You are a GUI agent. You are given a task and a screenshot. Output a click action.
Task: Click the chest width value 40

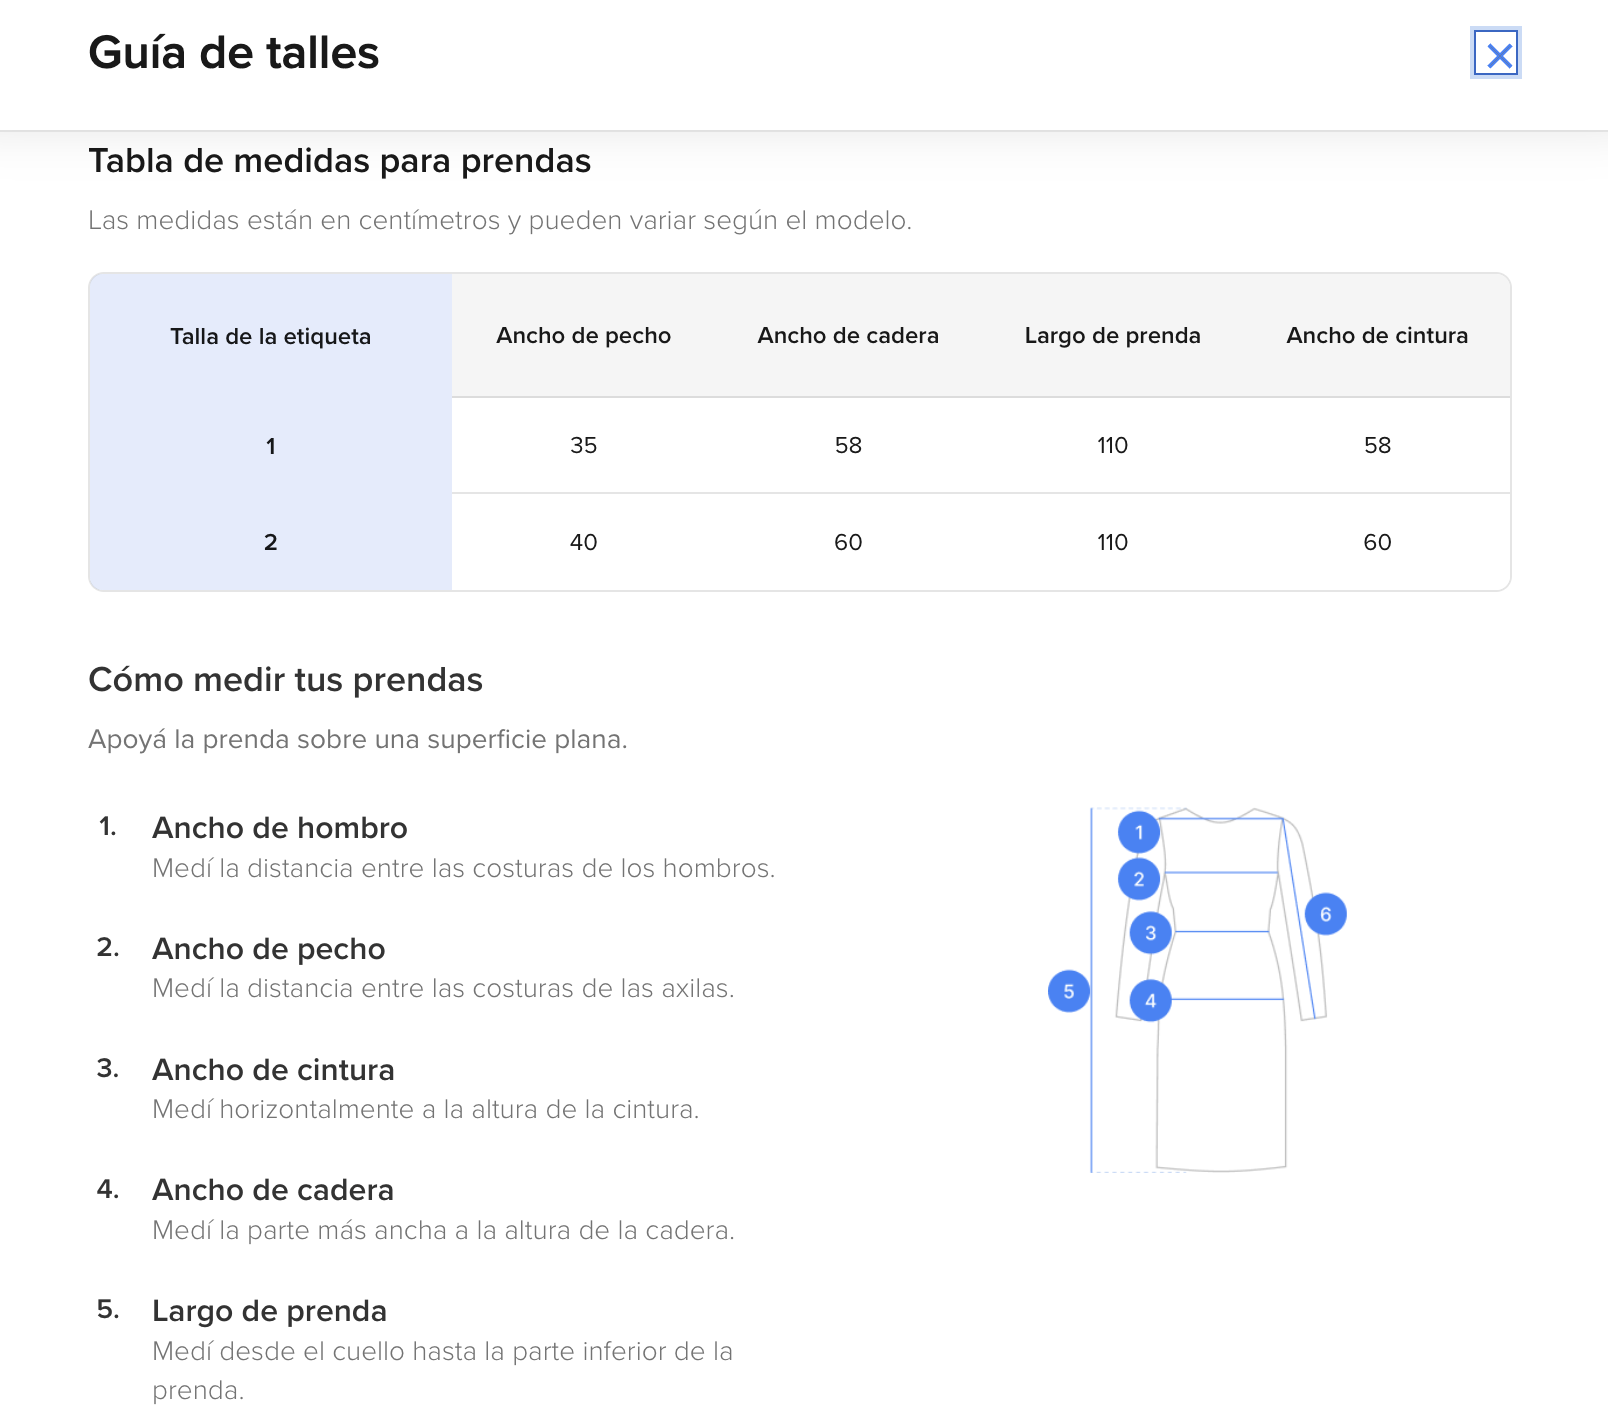pos(583,542)
